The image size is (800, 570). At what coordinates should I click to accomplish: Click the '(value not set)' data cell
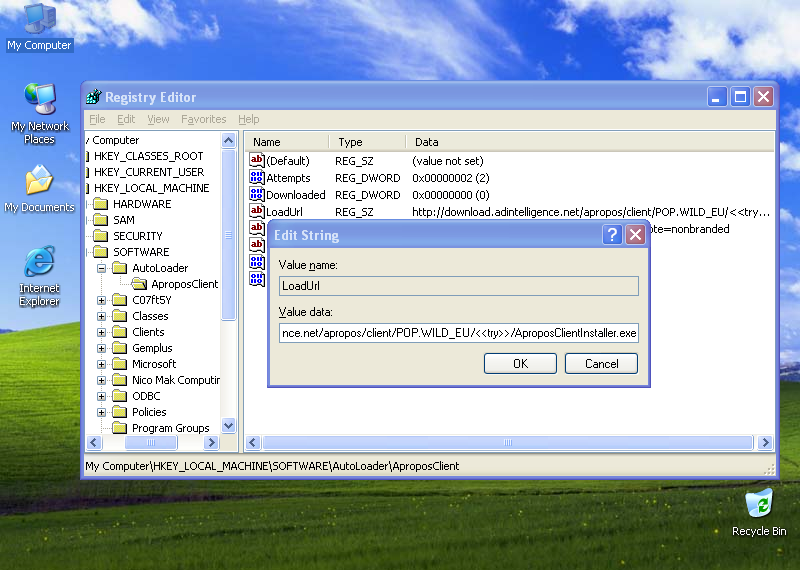coord(447,161)
